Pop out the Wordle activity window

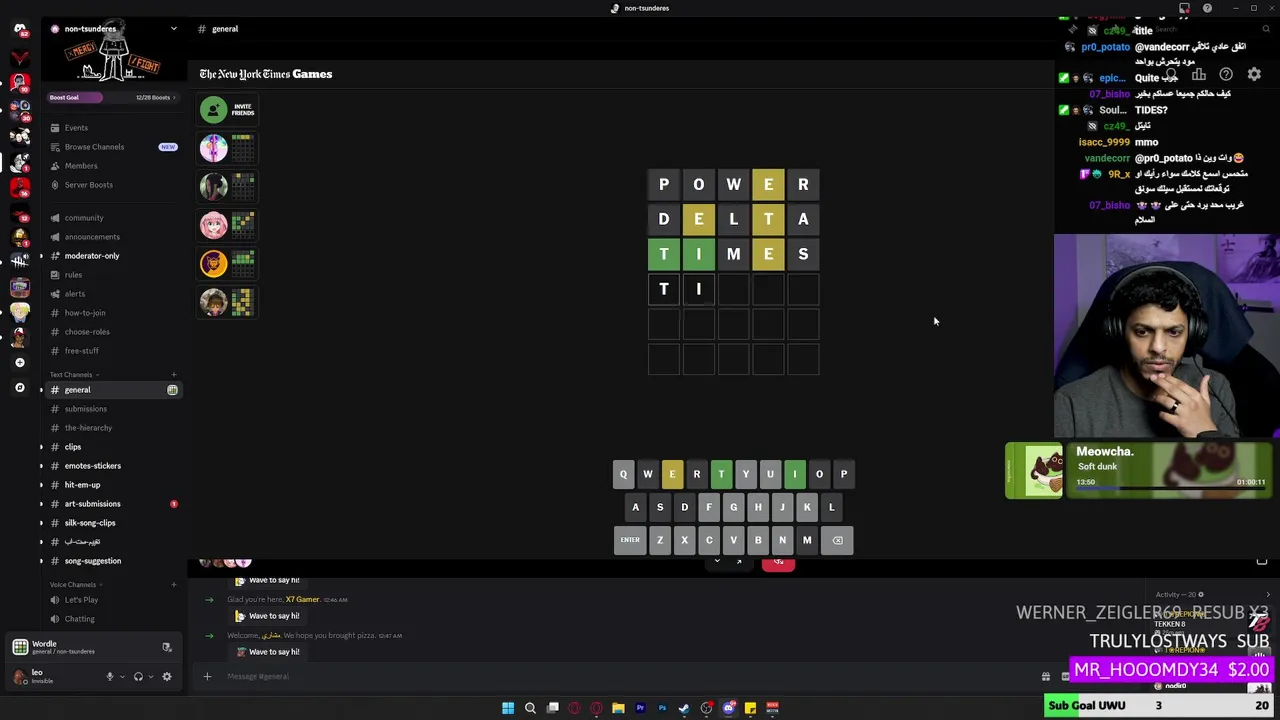[739, 562]
